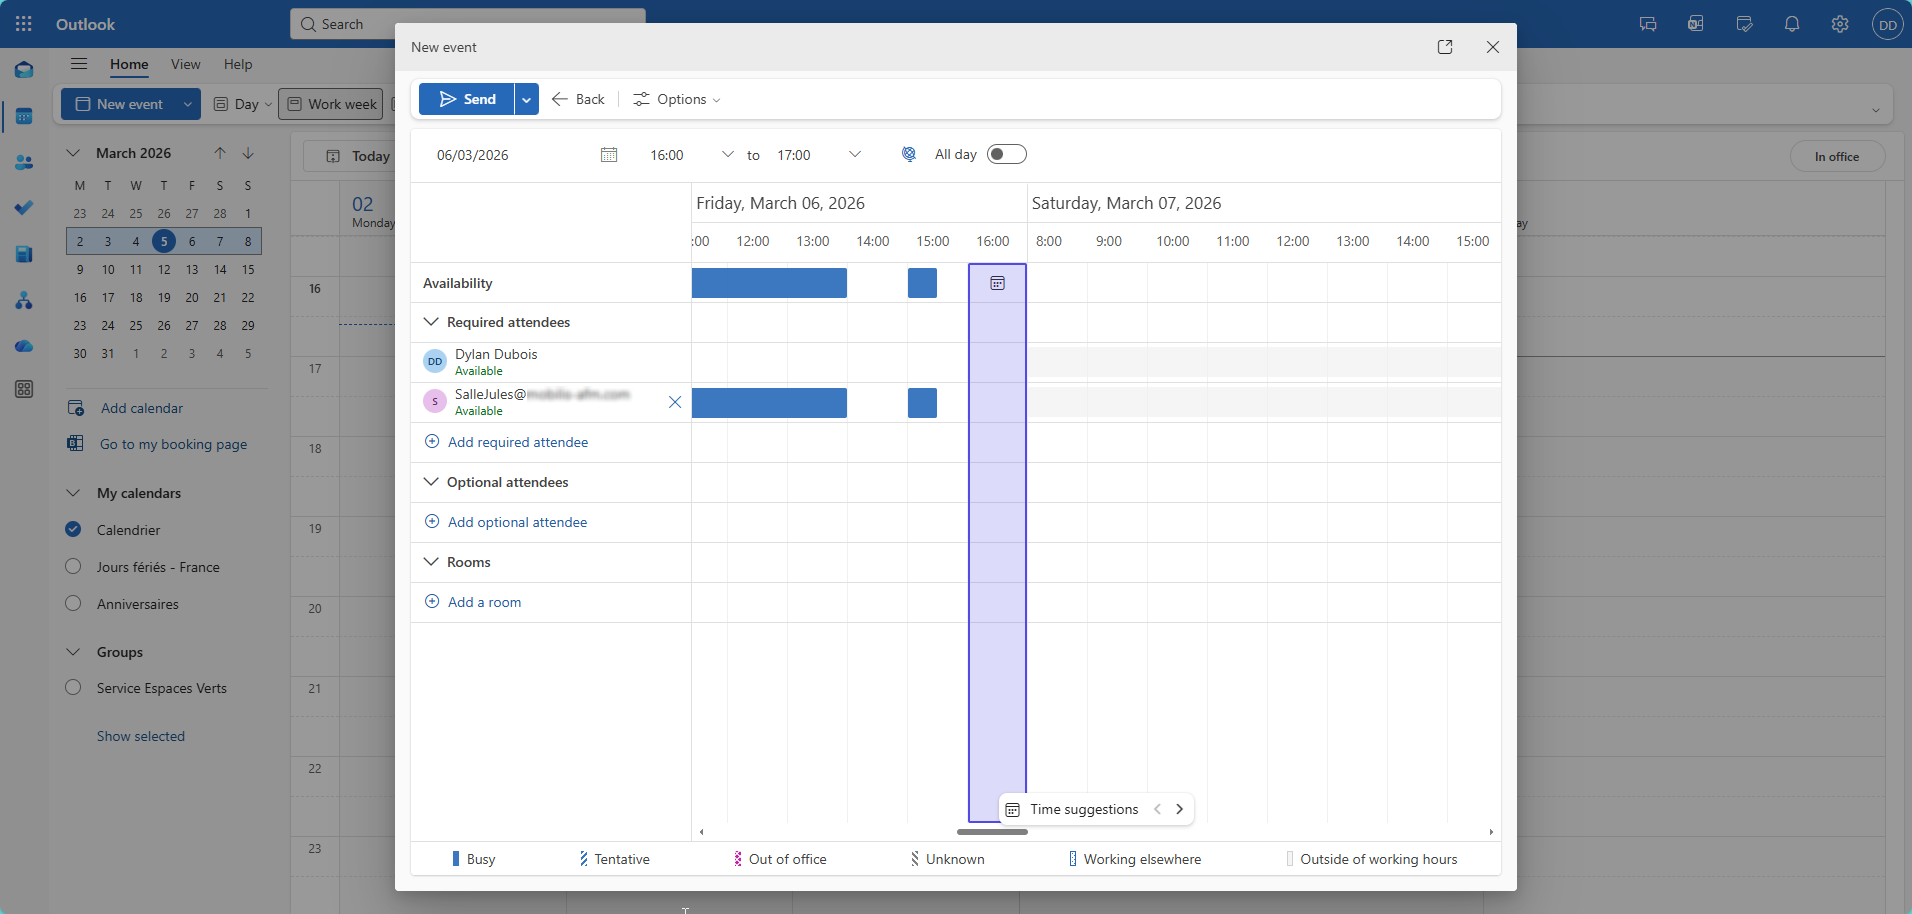The width and height of the screenshot is (1912, 914).
Task: Open Time suggestions
Action: (x=1072, y=809)
